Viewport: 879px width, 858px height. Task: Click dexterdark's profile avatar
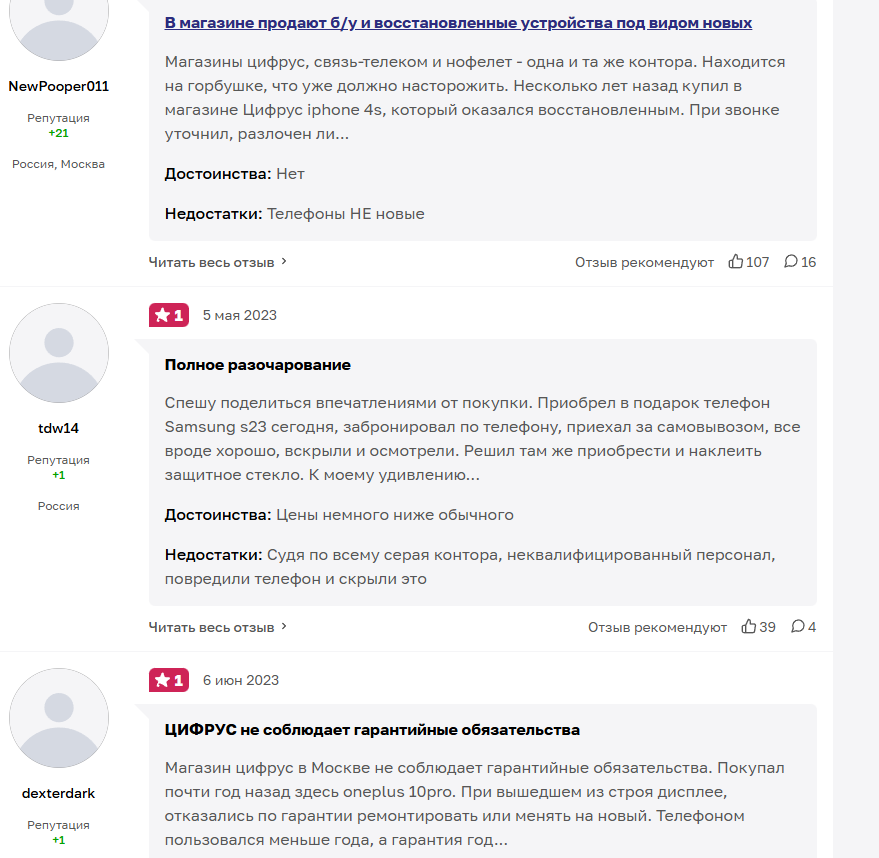point(58,719)
